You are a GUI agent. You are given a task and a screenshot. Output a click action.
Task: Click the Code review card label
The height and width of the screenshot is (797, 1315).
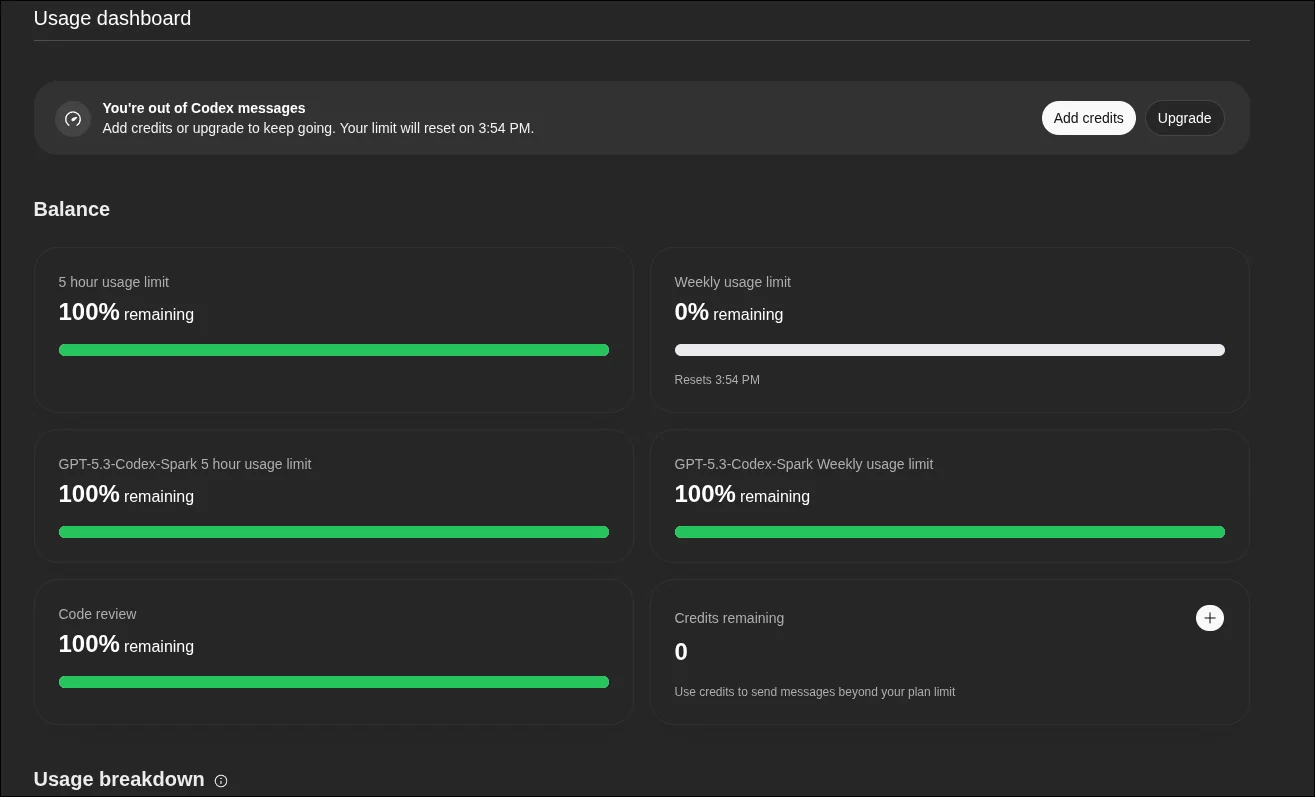tap(97, 614)
